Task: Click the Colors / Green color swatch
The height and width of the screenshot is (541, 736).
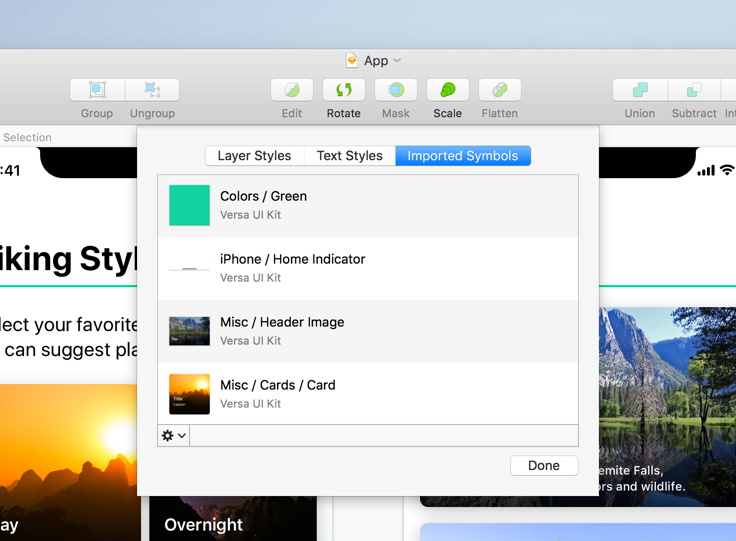Action: 189,205
